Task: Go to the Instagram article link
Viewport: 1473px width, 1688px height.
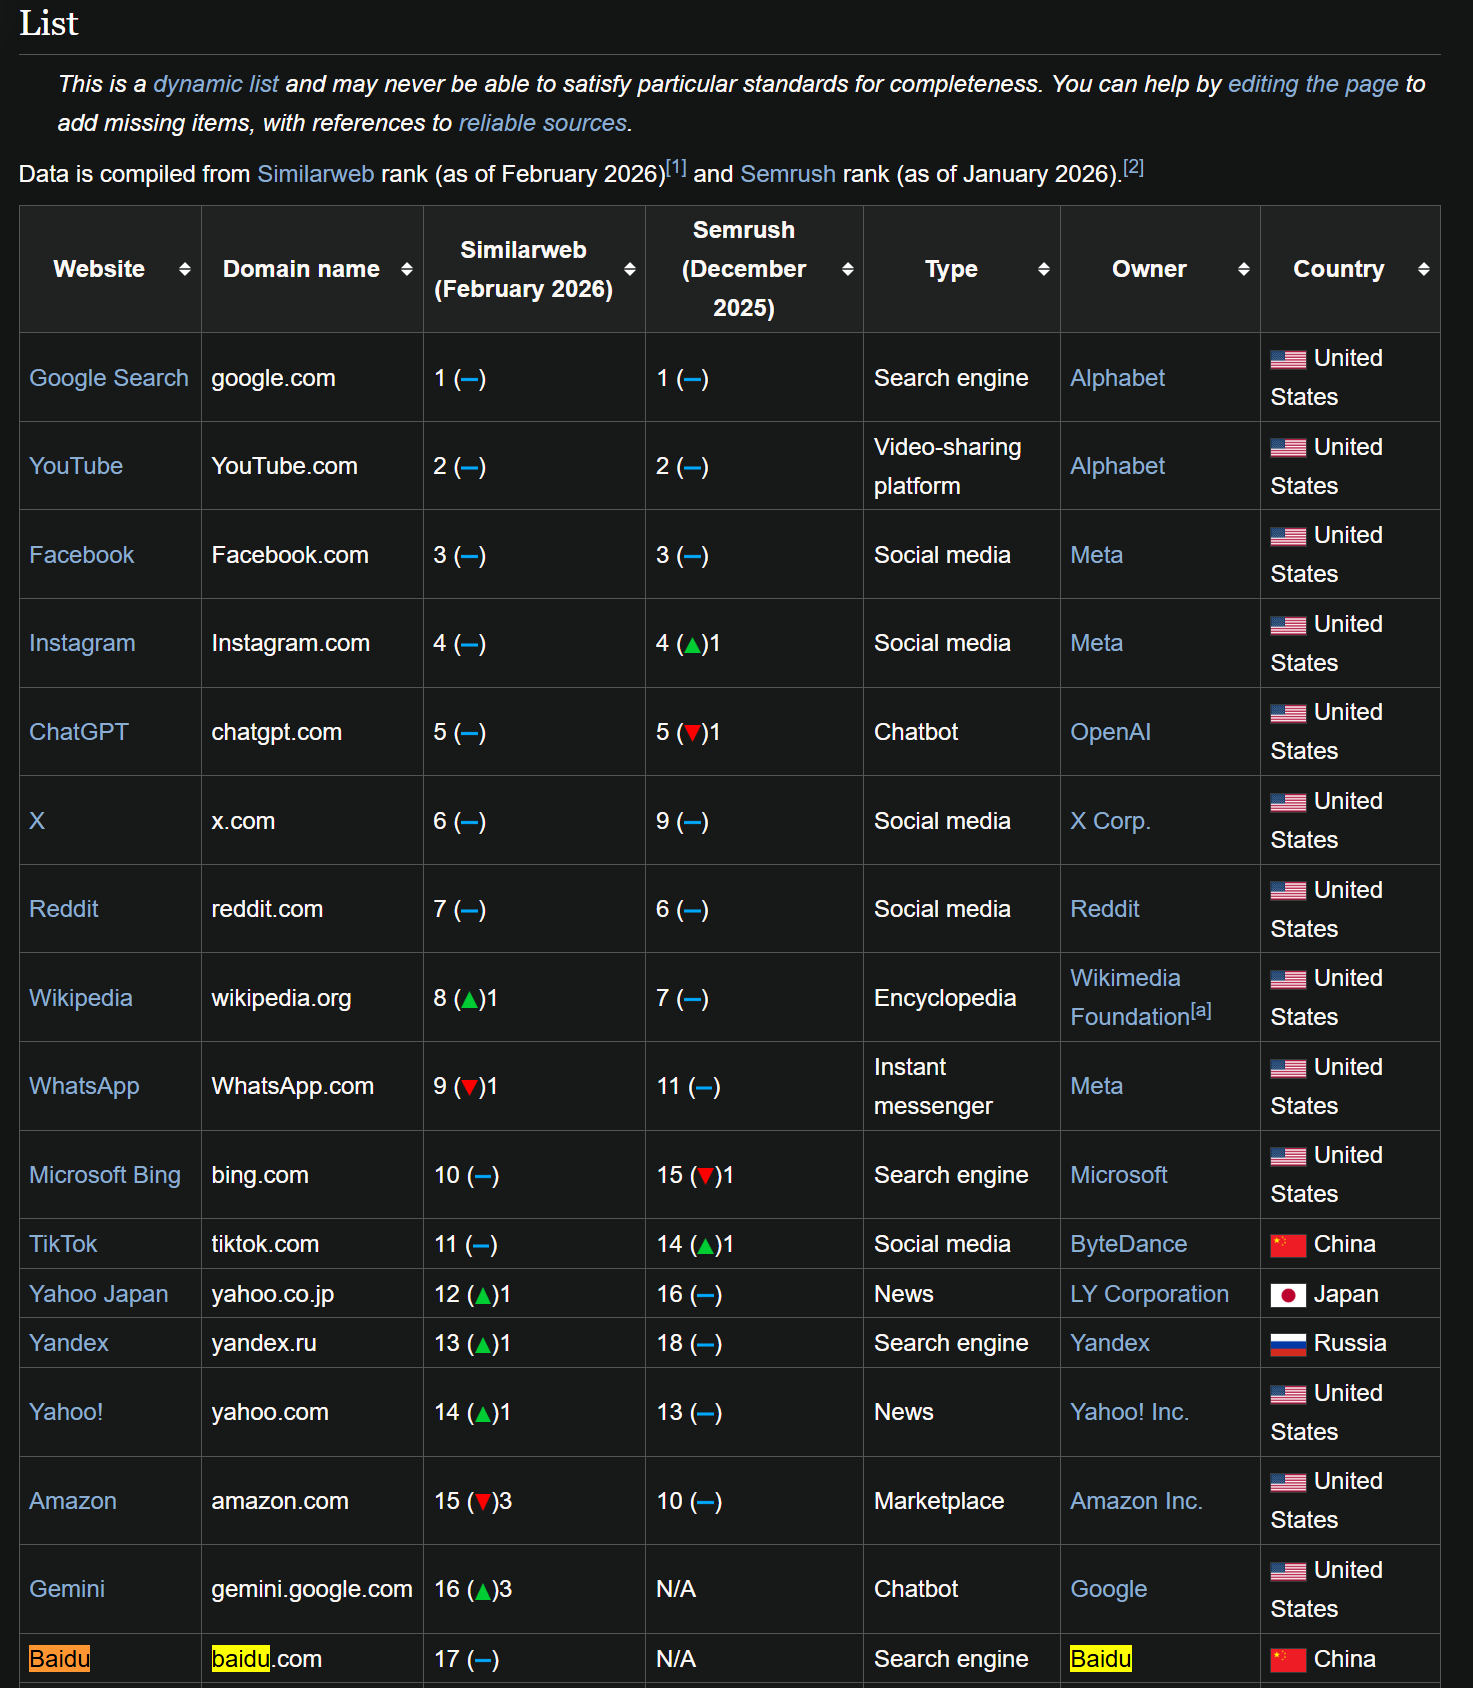Action: pyautogui.click(x=82, y=643)
